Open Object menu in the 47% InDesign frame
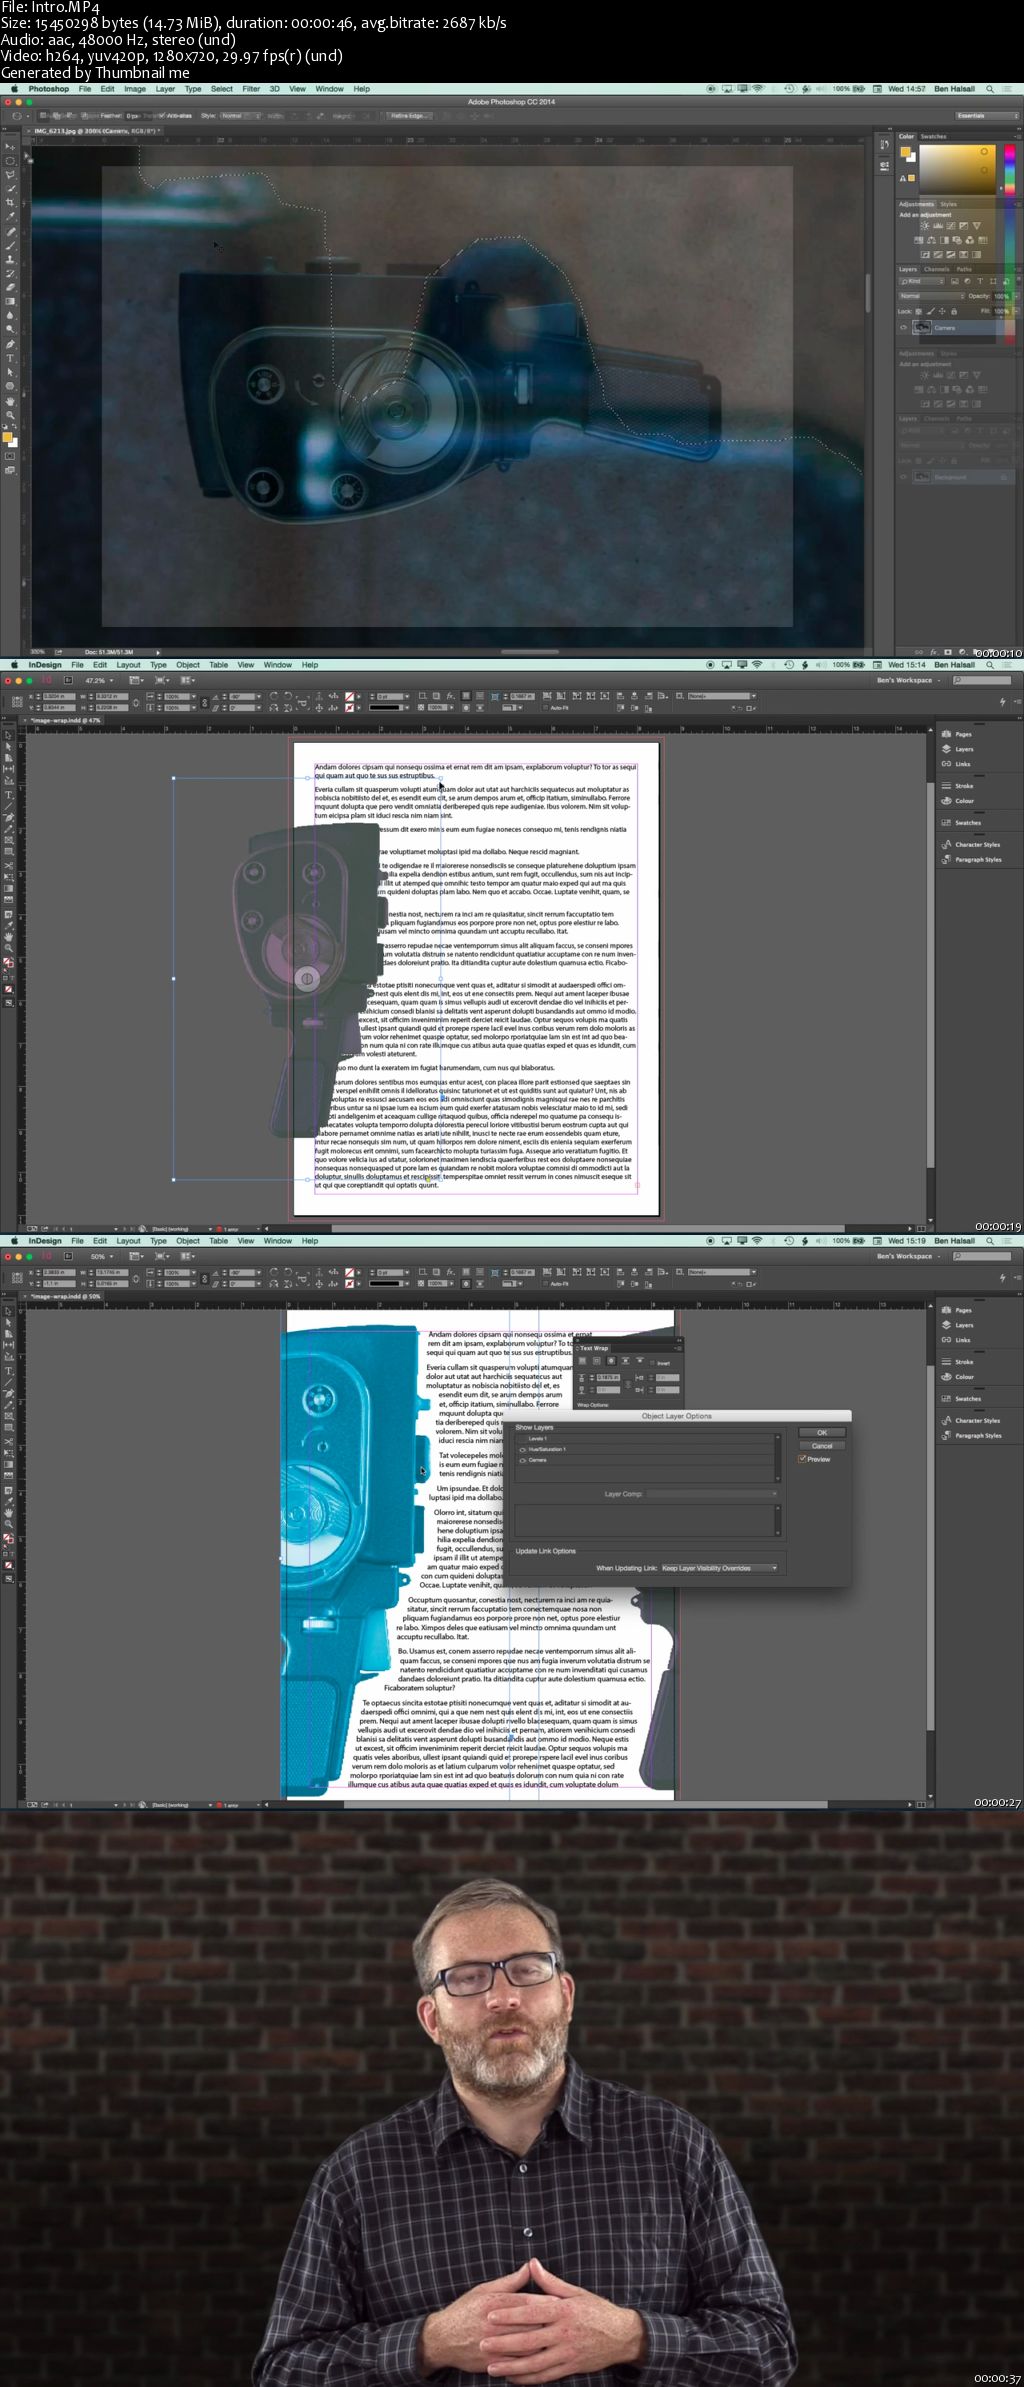 point(188,665)
